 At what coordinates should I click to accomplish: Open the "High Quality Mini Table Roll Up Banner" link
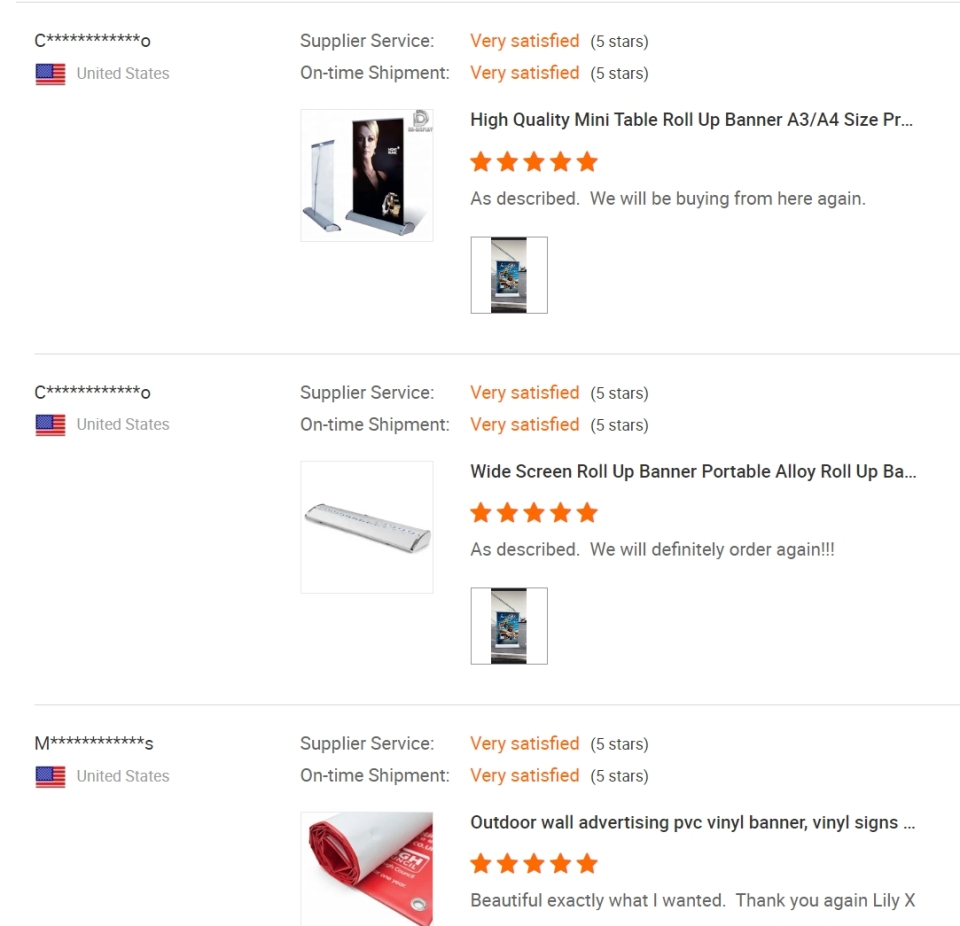[x=691, y=120]
